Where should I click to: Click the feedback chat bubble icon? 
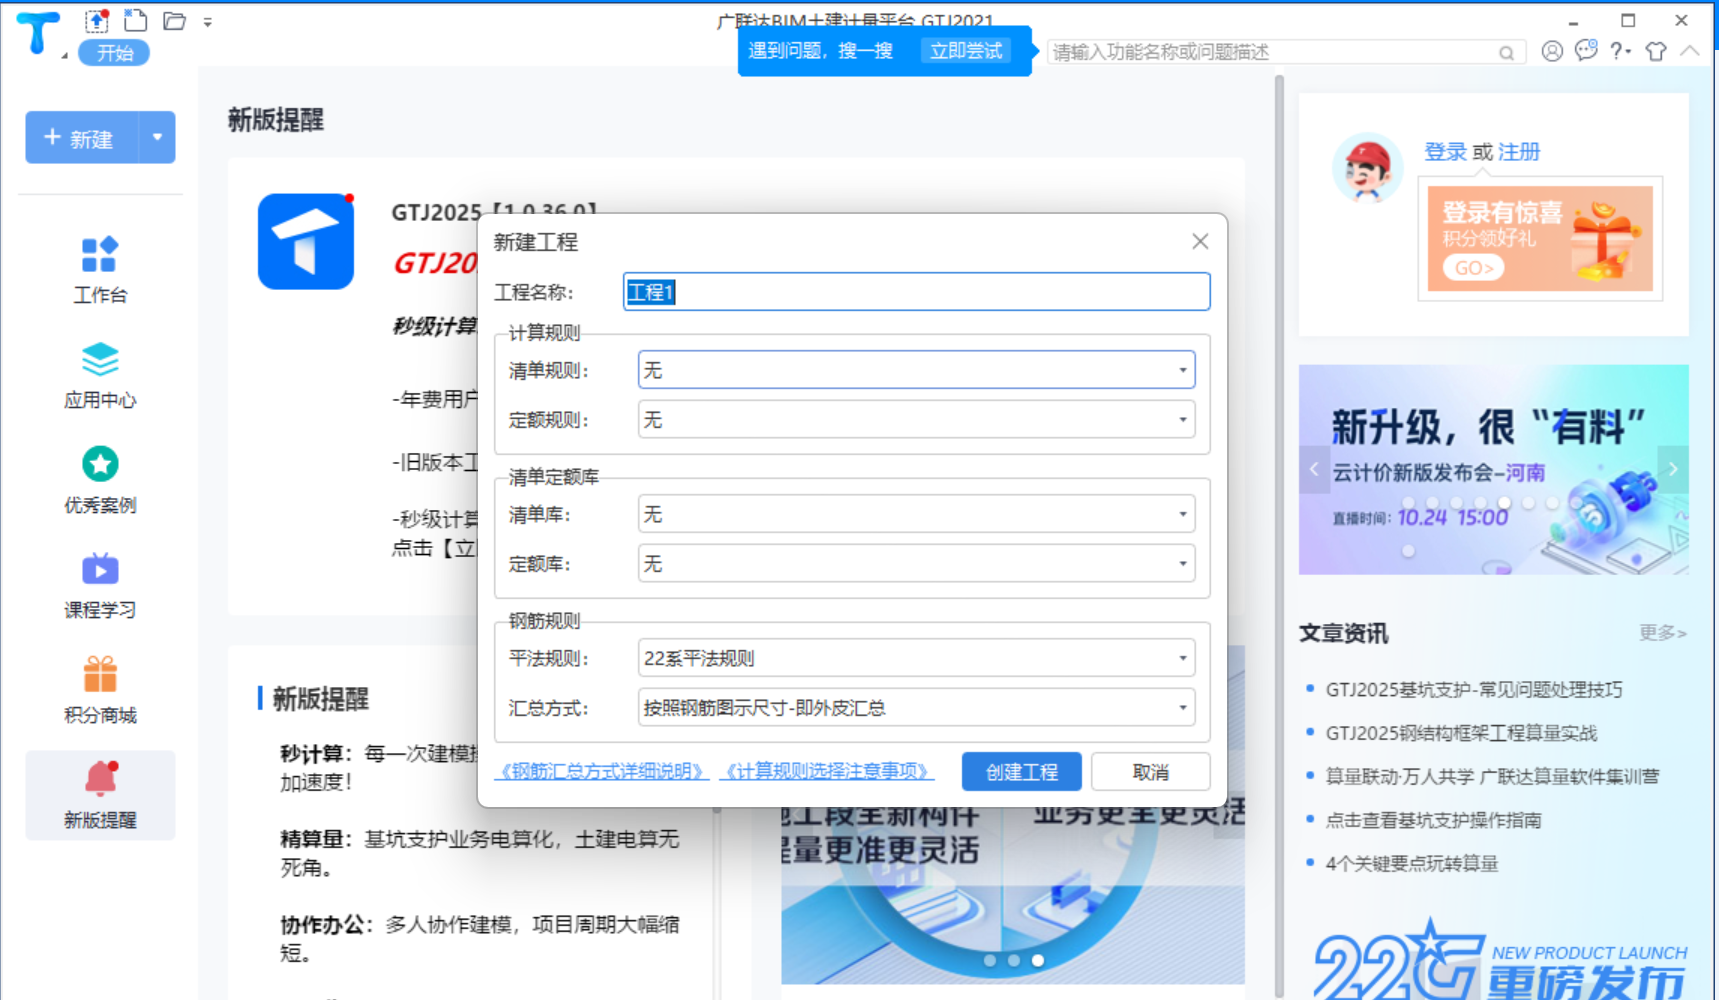coord(1586,50)
